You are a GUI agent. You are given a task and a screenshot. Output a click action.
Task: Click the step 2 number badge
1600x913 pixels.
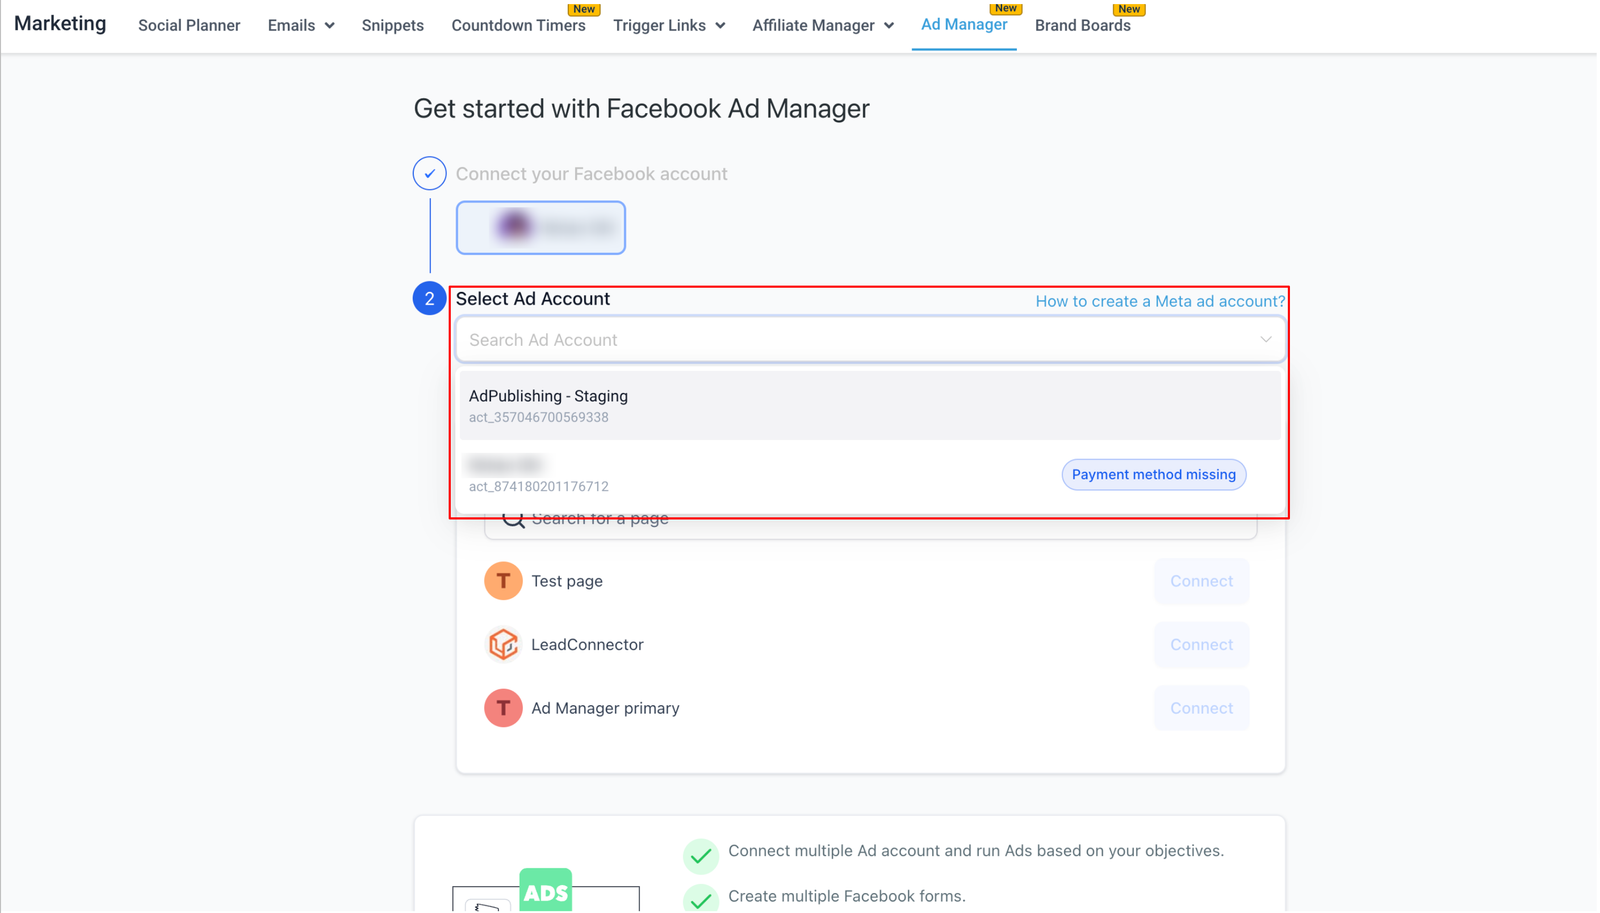429,299
